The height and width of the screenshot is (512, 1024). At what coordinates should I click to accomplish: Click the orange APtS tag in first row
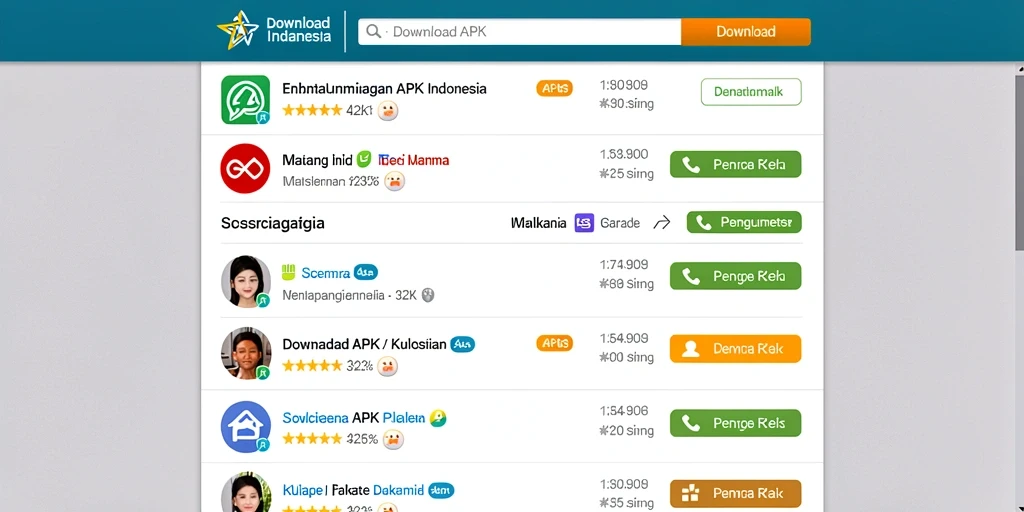tap(554, 88)
